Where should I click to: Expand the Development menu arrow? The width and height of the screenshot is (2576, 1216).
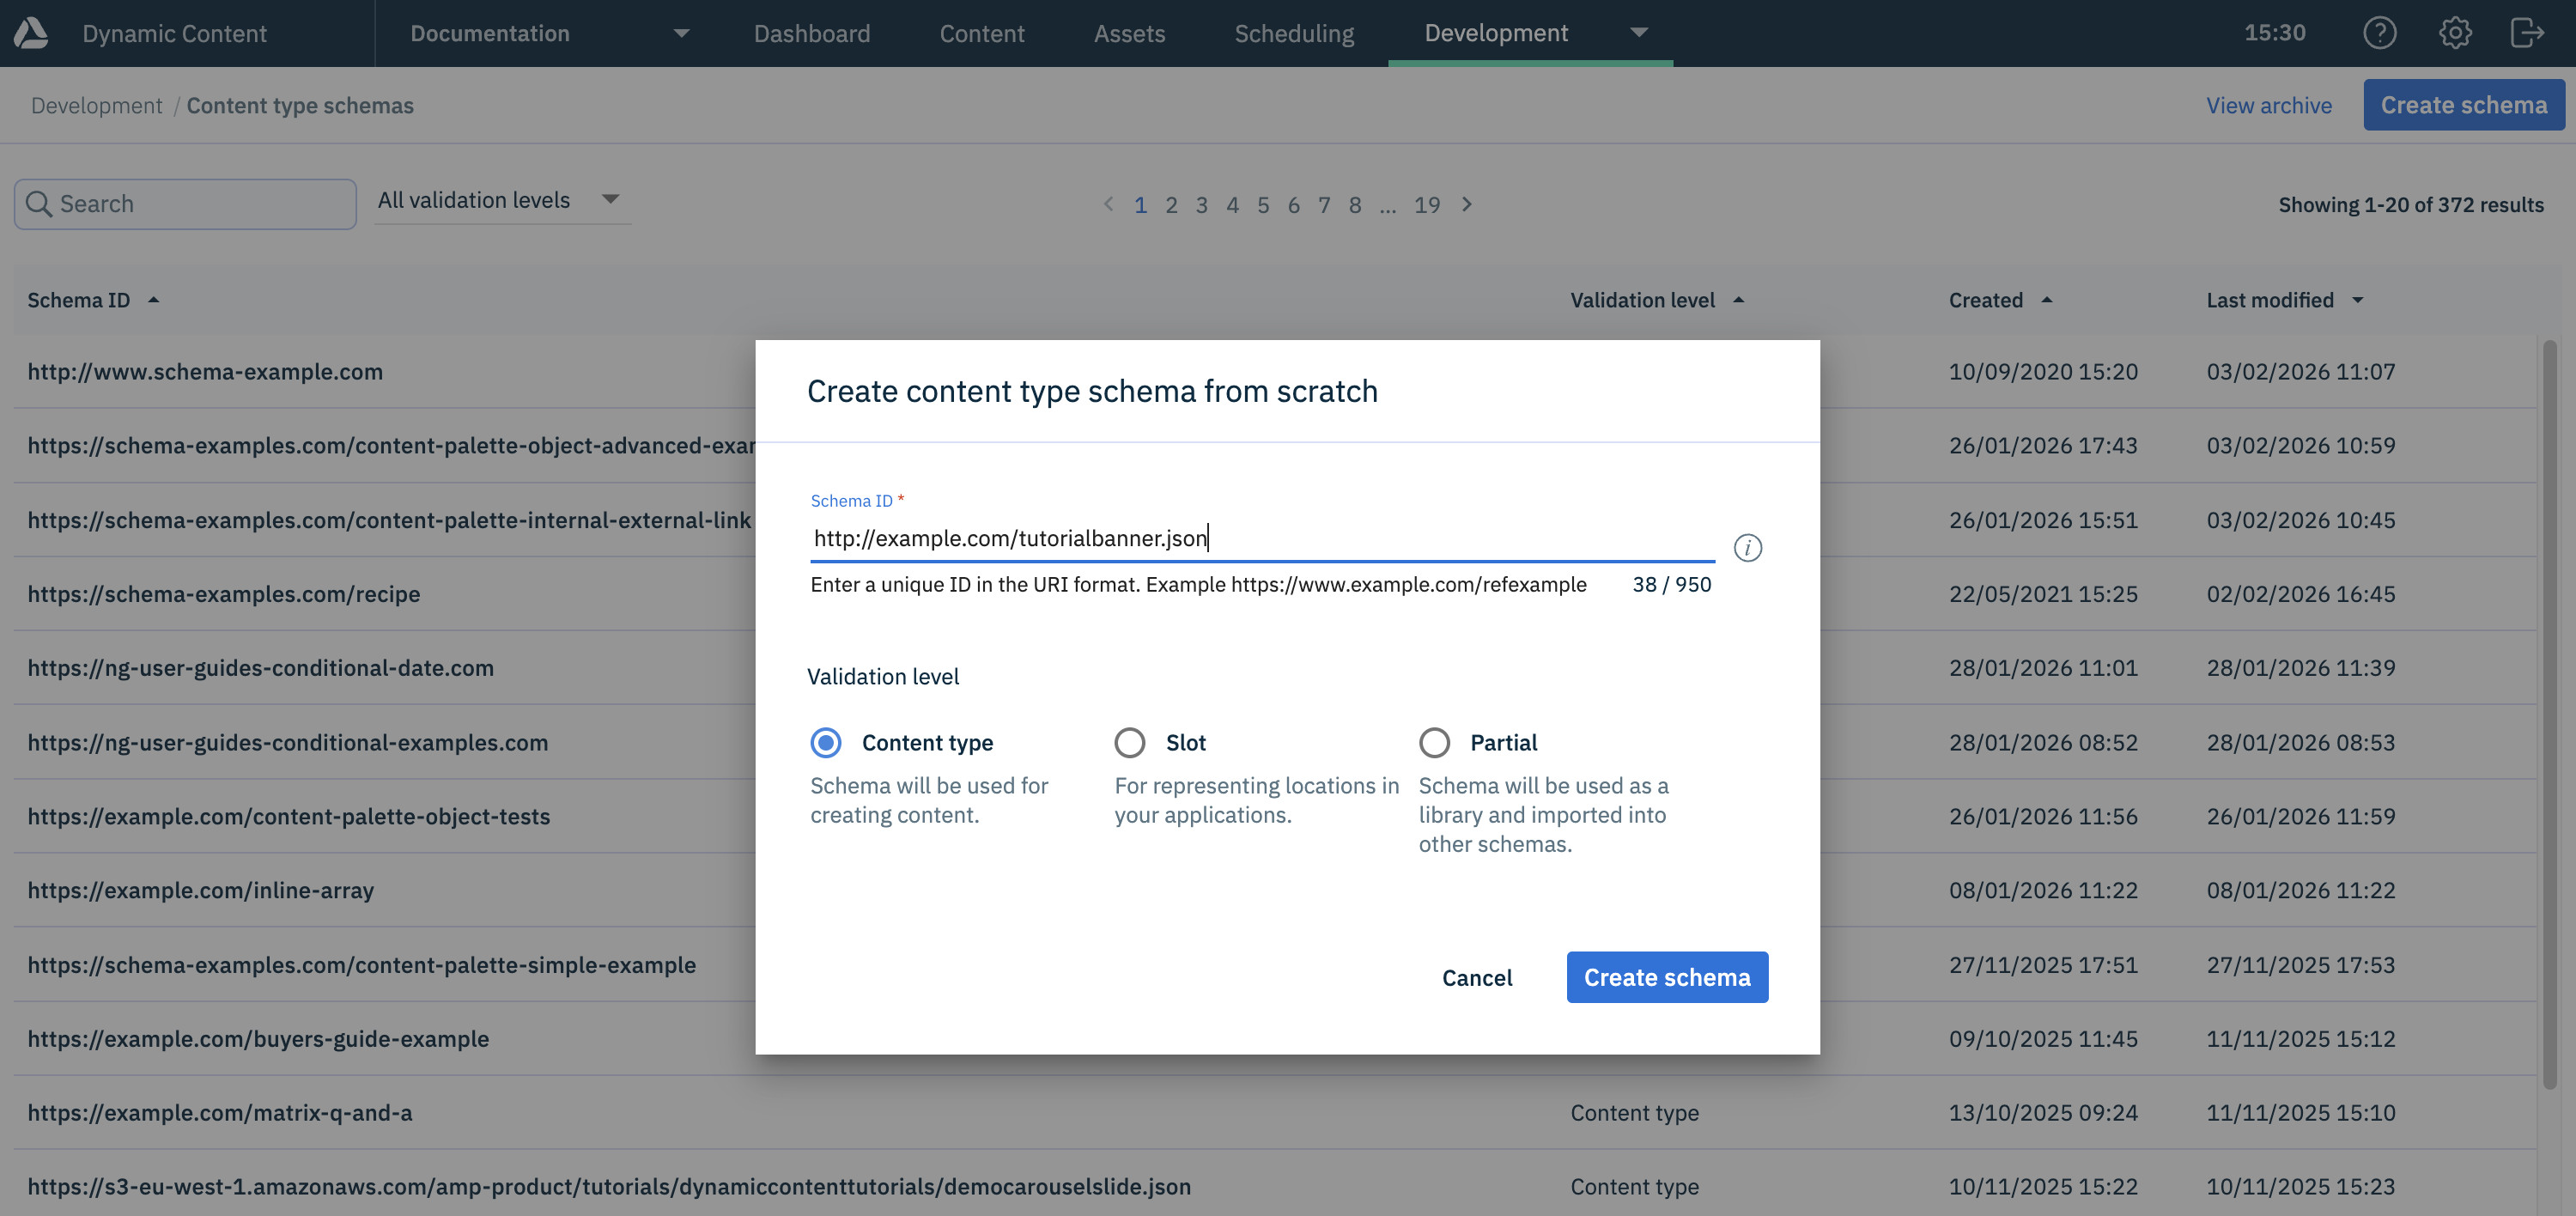pyautogui.click(x=1638, y=33)
